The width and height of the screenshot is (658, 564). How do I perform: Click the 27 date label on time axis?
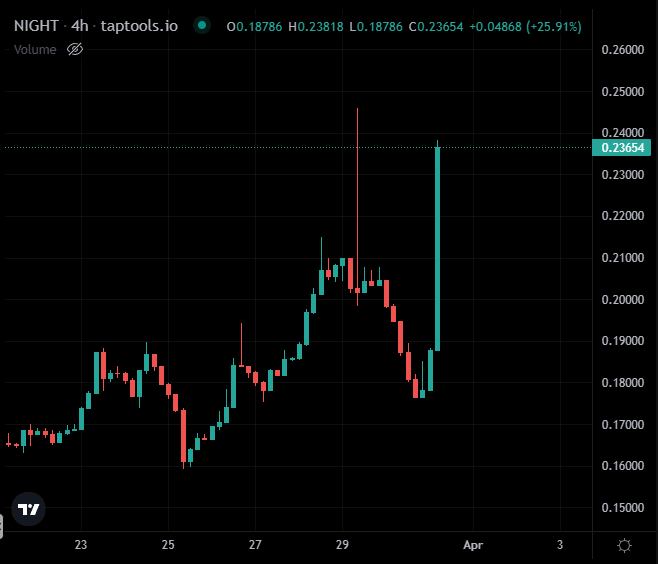click(x=255, y=545)
